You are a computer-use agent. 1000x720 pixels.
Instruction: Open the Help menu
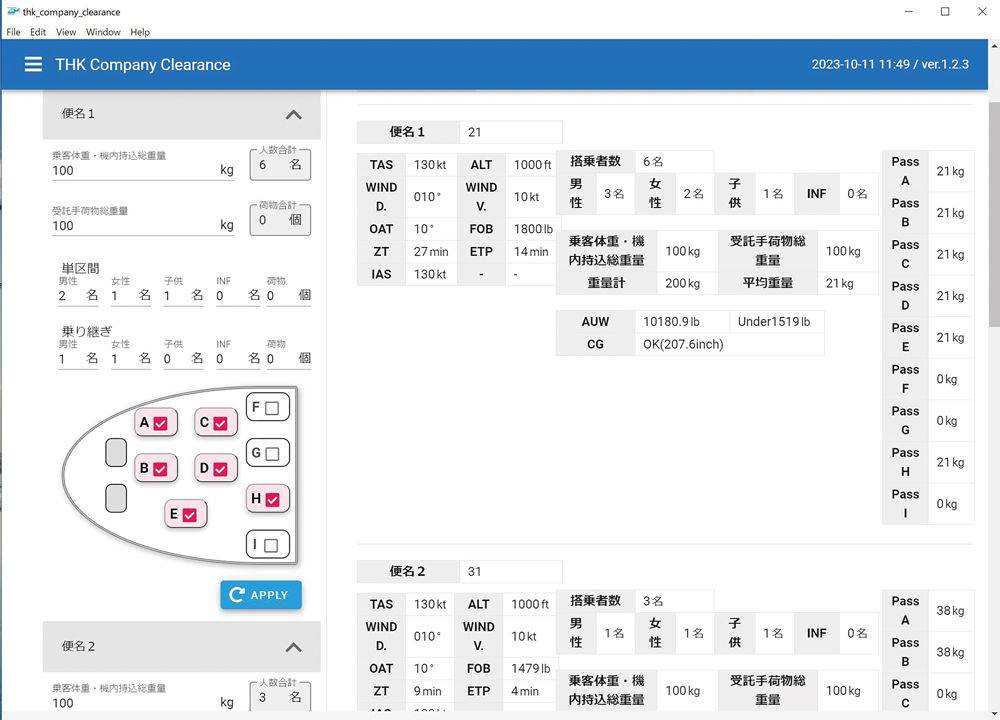click(x=140, y=32)
